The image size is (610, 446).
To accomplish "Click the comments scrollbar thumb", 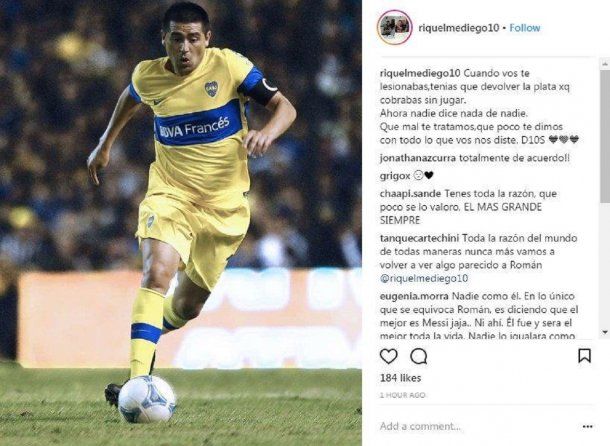I will (x=605, y=136).
